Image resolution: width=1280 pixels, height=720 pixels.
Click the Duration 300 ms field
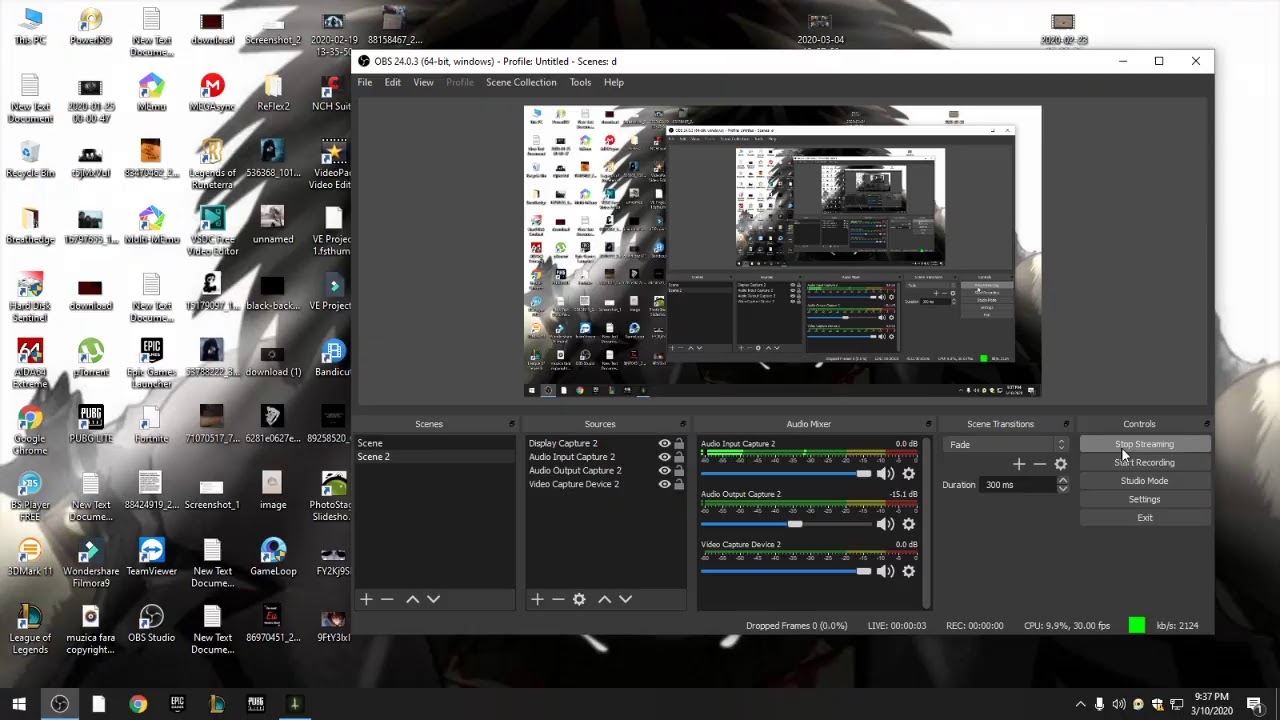point(1018,485)
